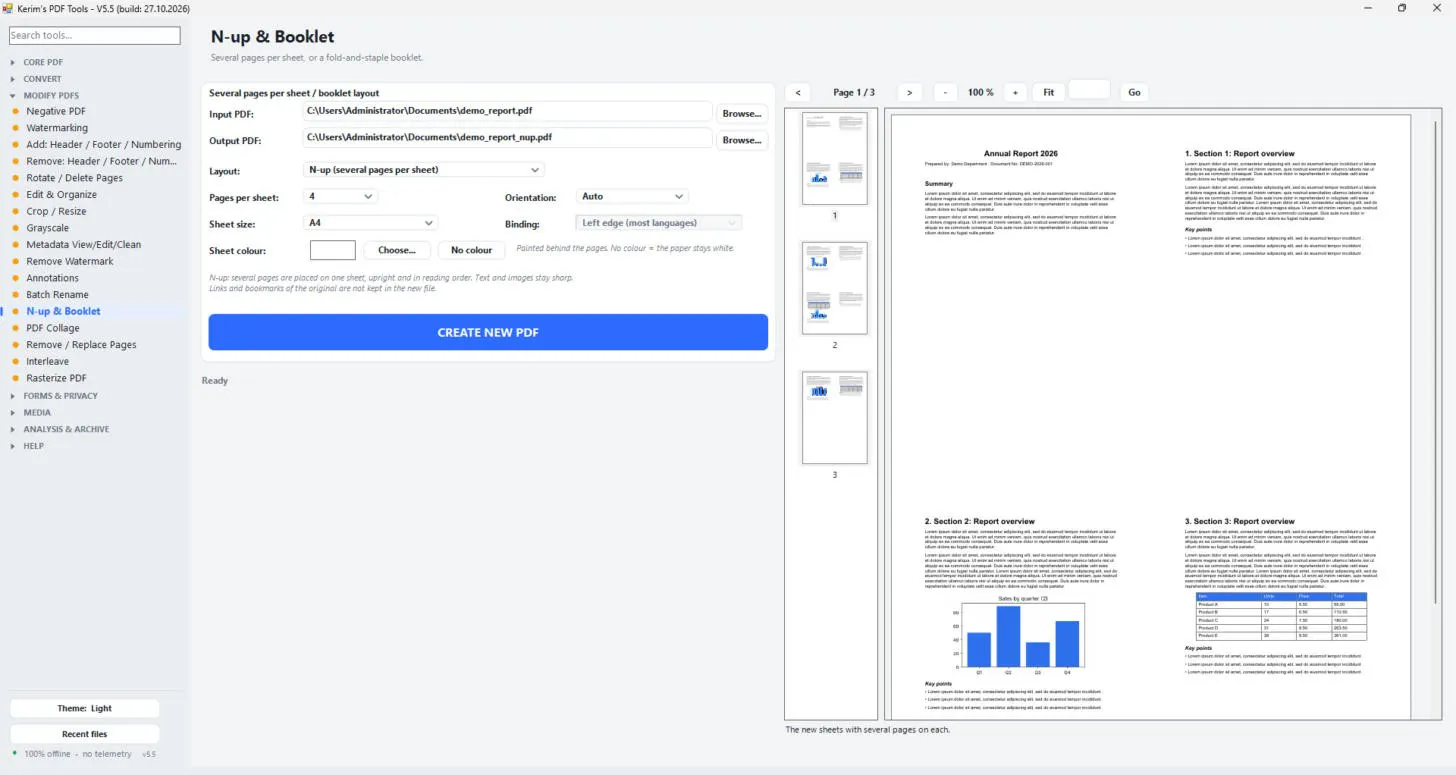The width and height of the screenshot is (1456, 775).
Task: Open Watermarking tool in sidebar
Action: [x=57, y=128]
